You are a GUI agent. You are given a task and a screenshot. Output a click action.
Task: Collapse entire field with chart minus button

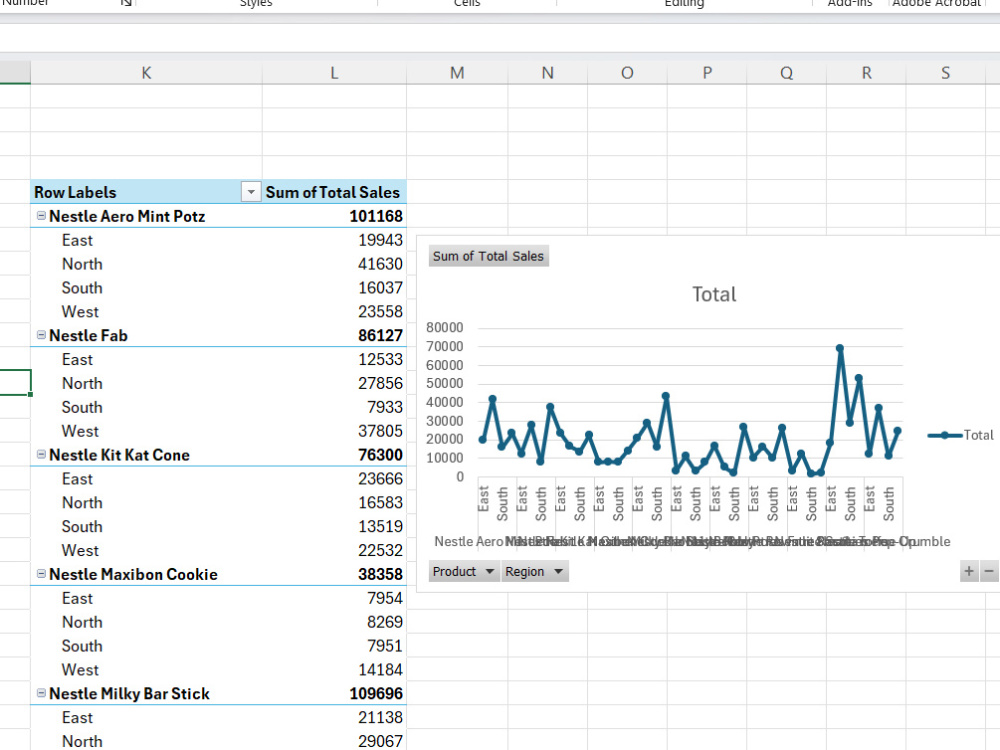pos(989,571)
